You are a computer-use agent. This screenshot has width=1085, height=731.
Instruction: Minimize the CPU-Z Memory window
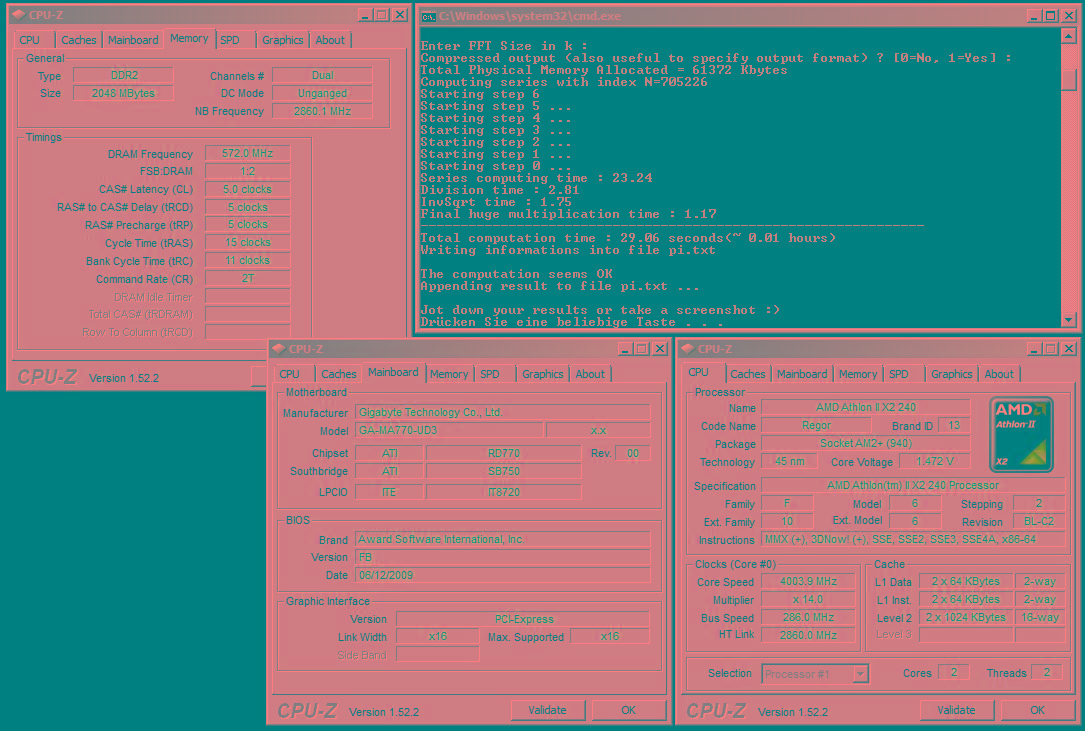coord(365,15)
